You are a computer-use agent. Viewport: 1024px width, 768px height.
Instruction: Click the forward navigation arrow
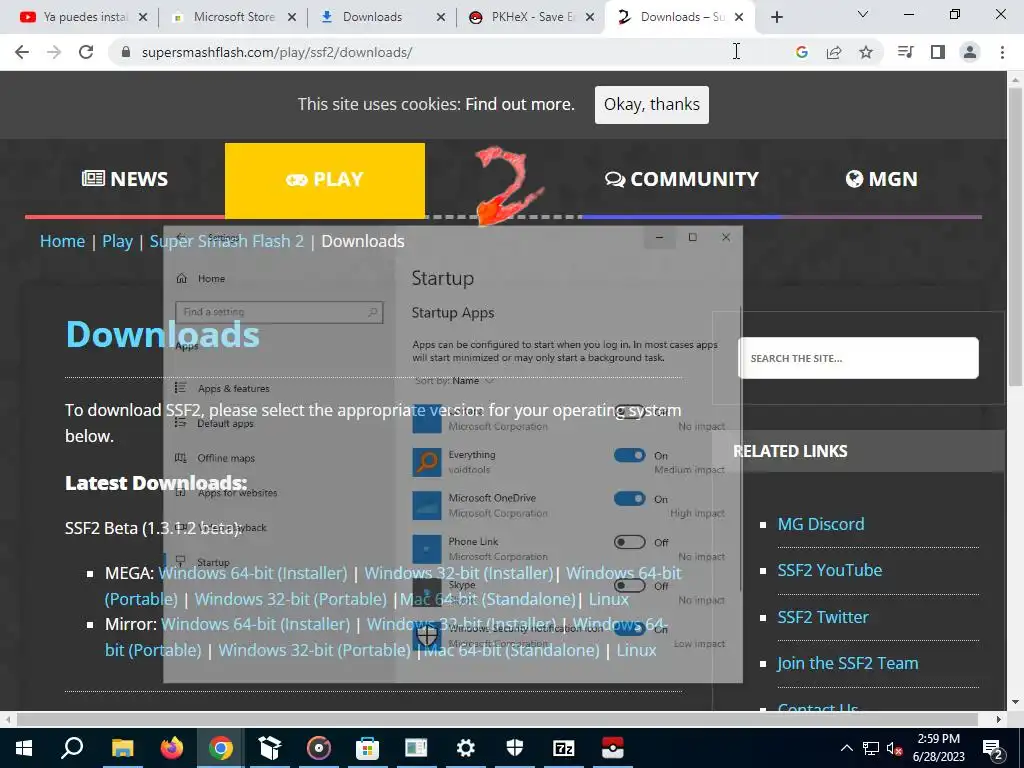click(x=54, y=52)
